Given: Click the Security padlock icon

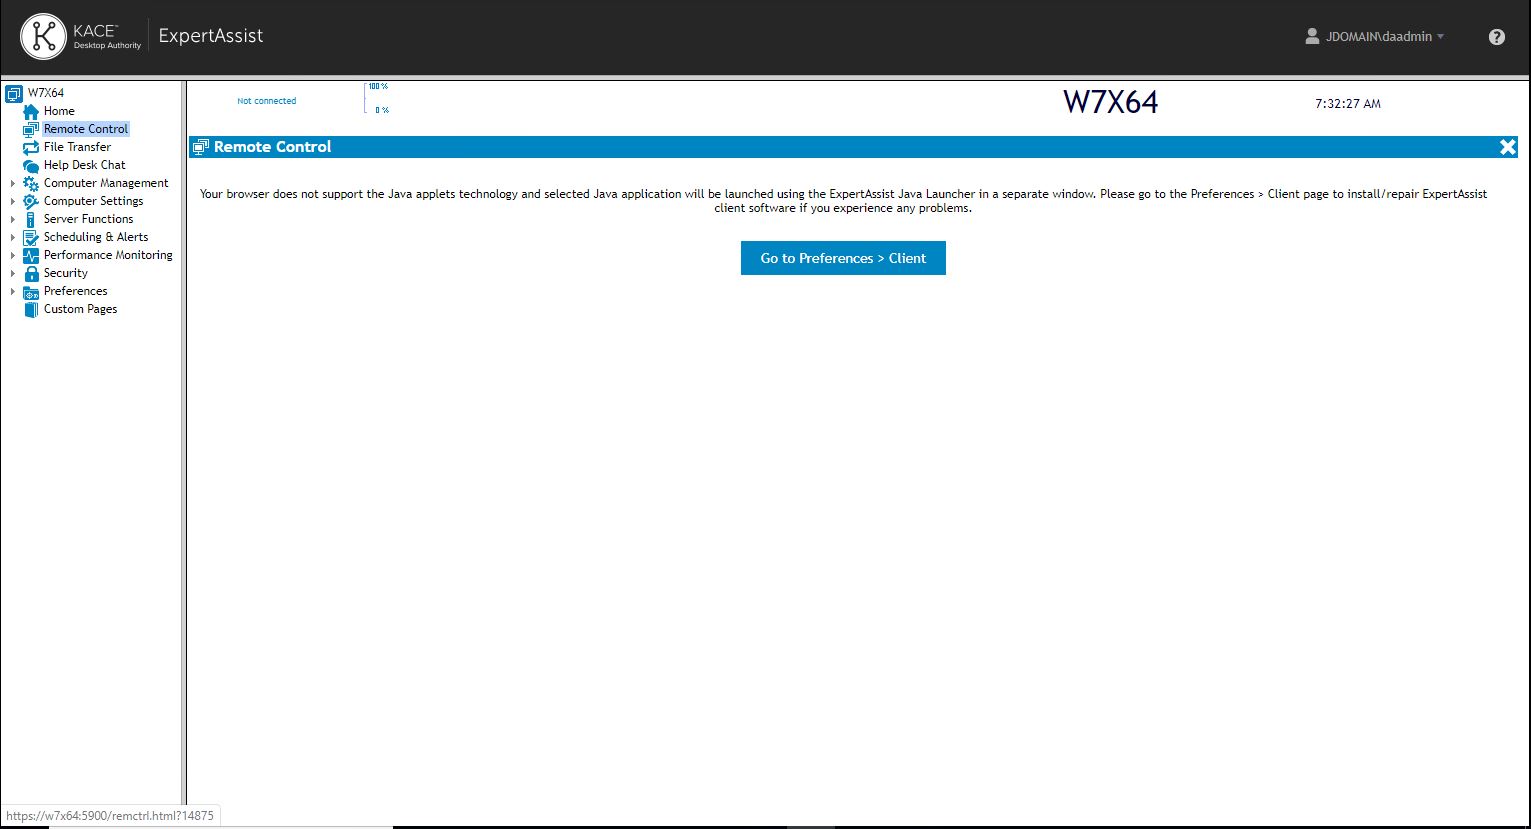Looking at the screenshot, I should pyautogui.click(x=31, y=273).
